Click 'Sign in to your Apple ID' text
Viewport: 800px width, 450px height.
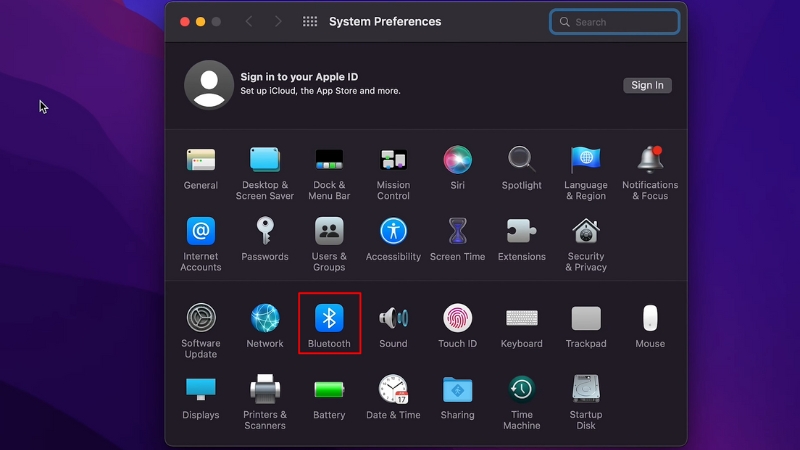299,77
